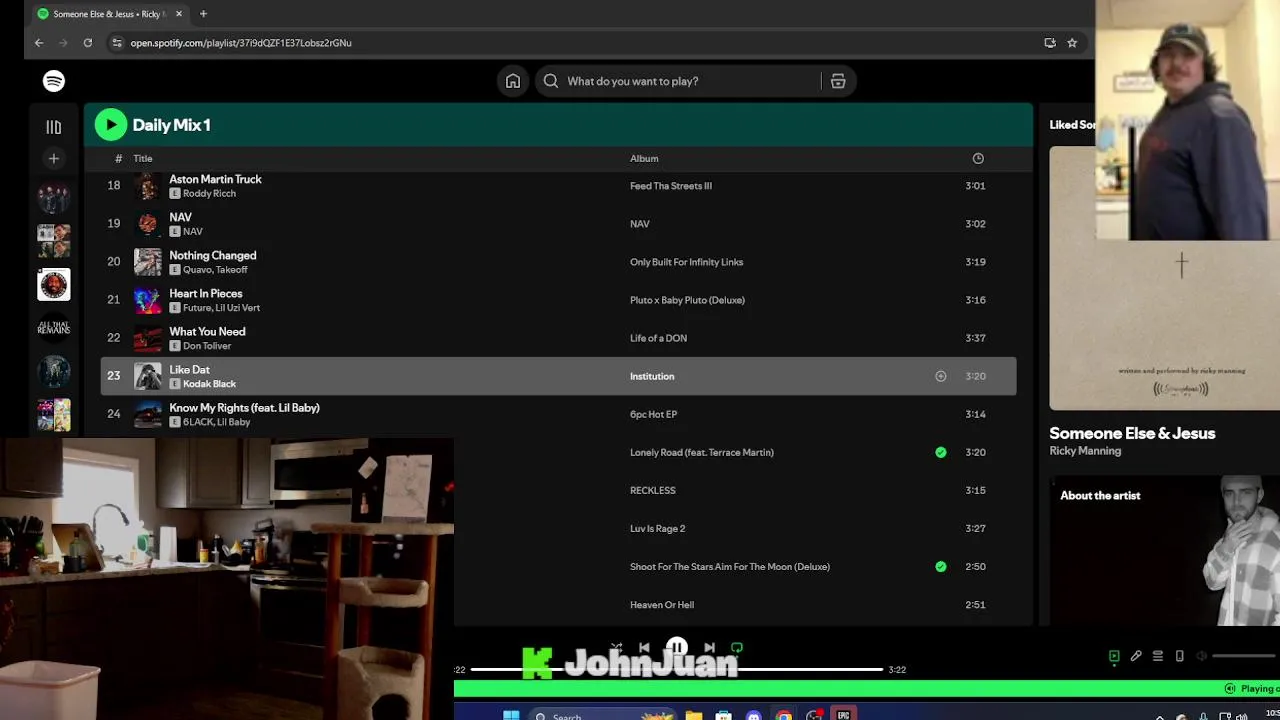The width and height of the screenshot is (1280, 720).
Task: Open the play queue
Action: pyautogui.click(x=1158, y=656)
